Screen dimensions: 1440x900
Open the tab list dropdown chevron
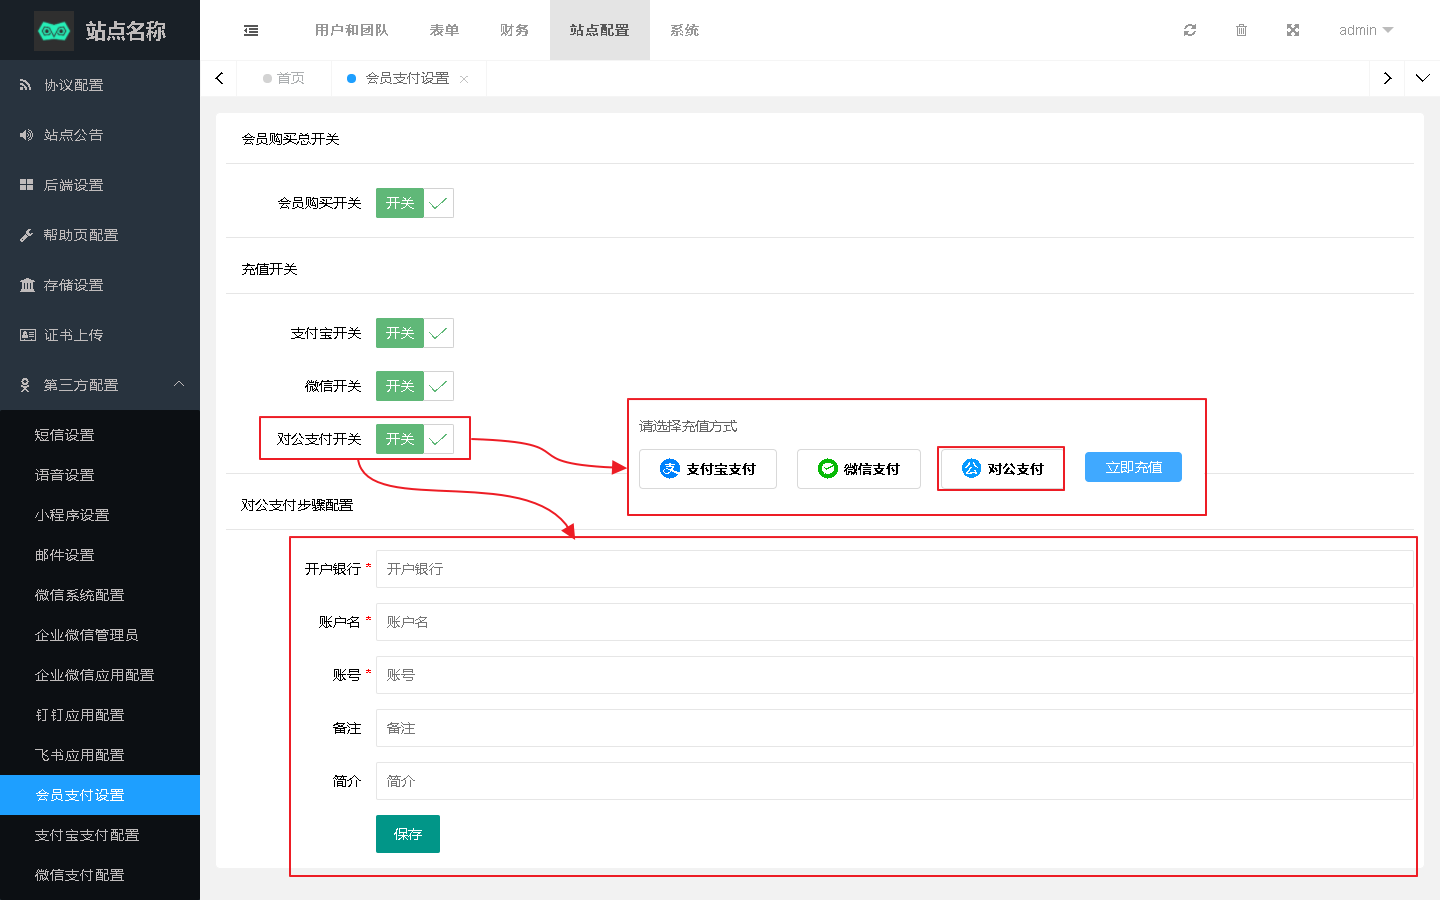1422,78
